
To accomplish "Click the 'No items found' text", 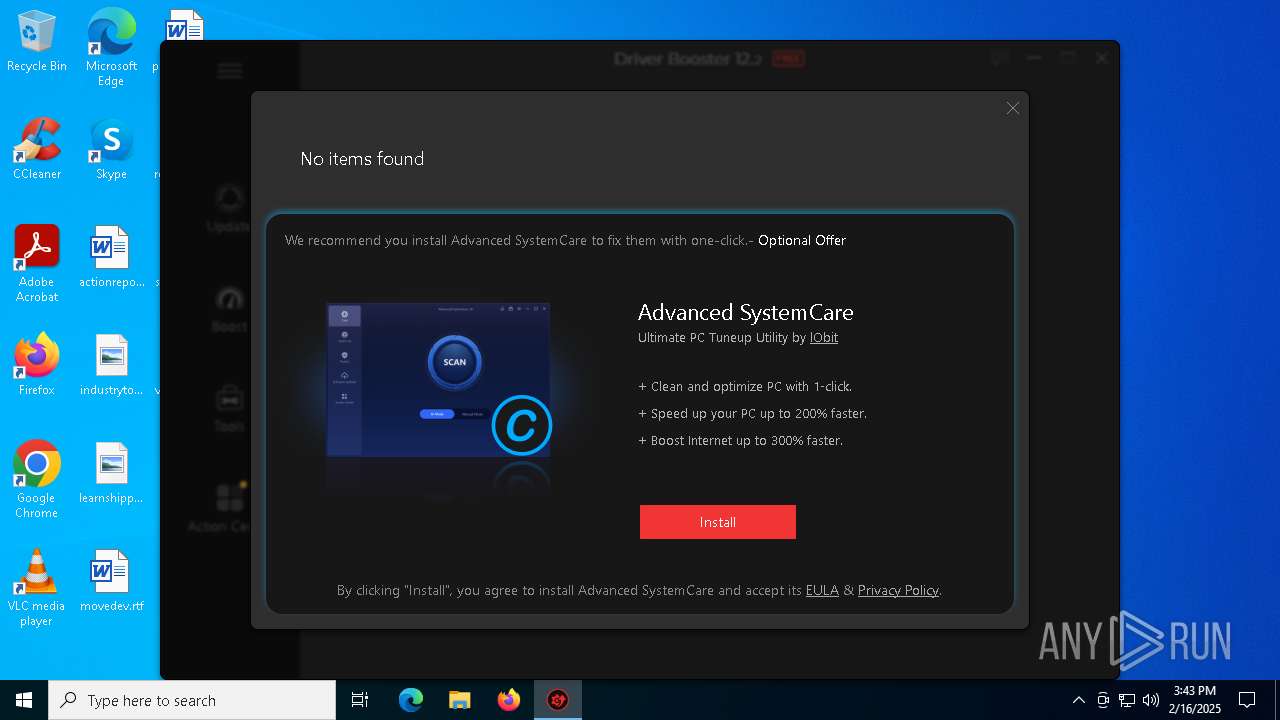I will point(362,159).
